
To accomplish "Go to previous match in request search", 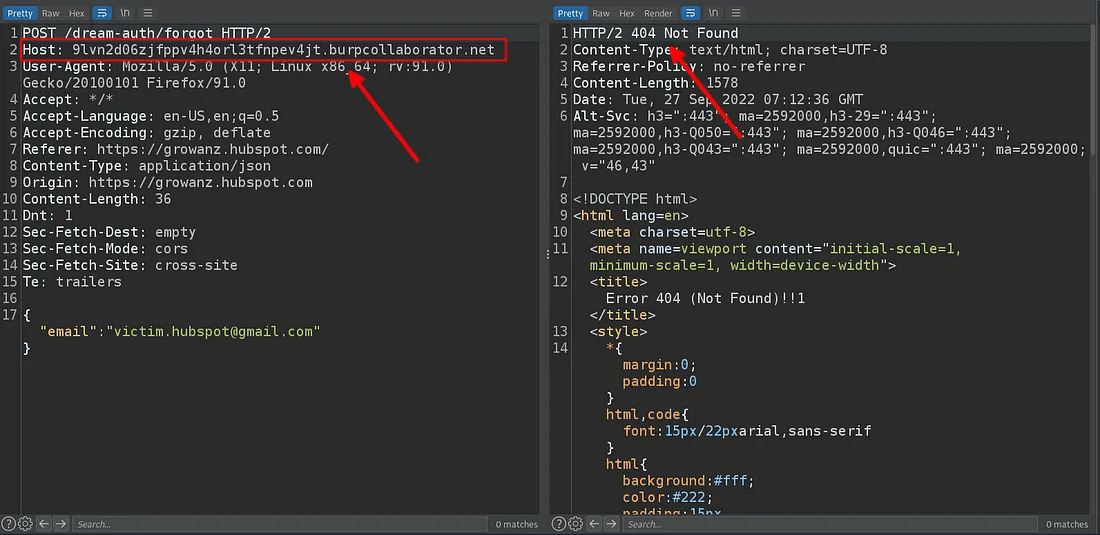I will [x=44, y=524].
